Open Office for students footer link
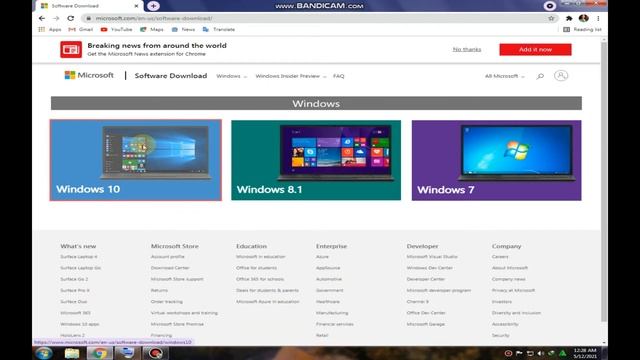The height and width of the screenshot is (360, 640). (x=256, y=268)
